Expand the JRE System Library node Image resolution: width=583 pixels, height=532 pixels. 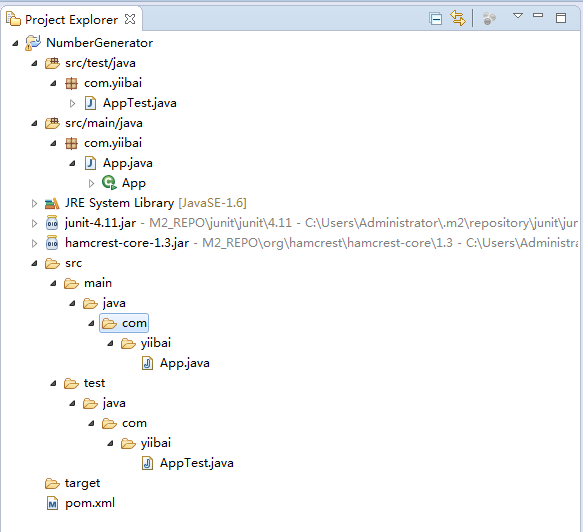[34, 203]
